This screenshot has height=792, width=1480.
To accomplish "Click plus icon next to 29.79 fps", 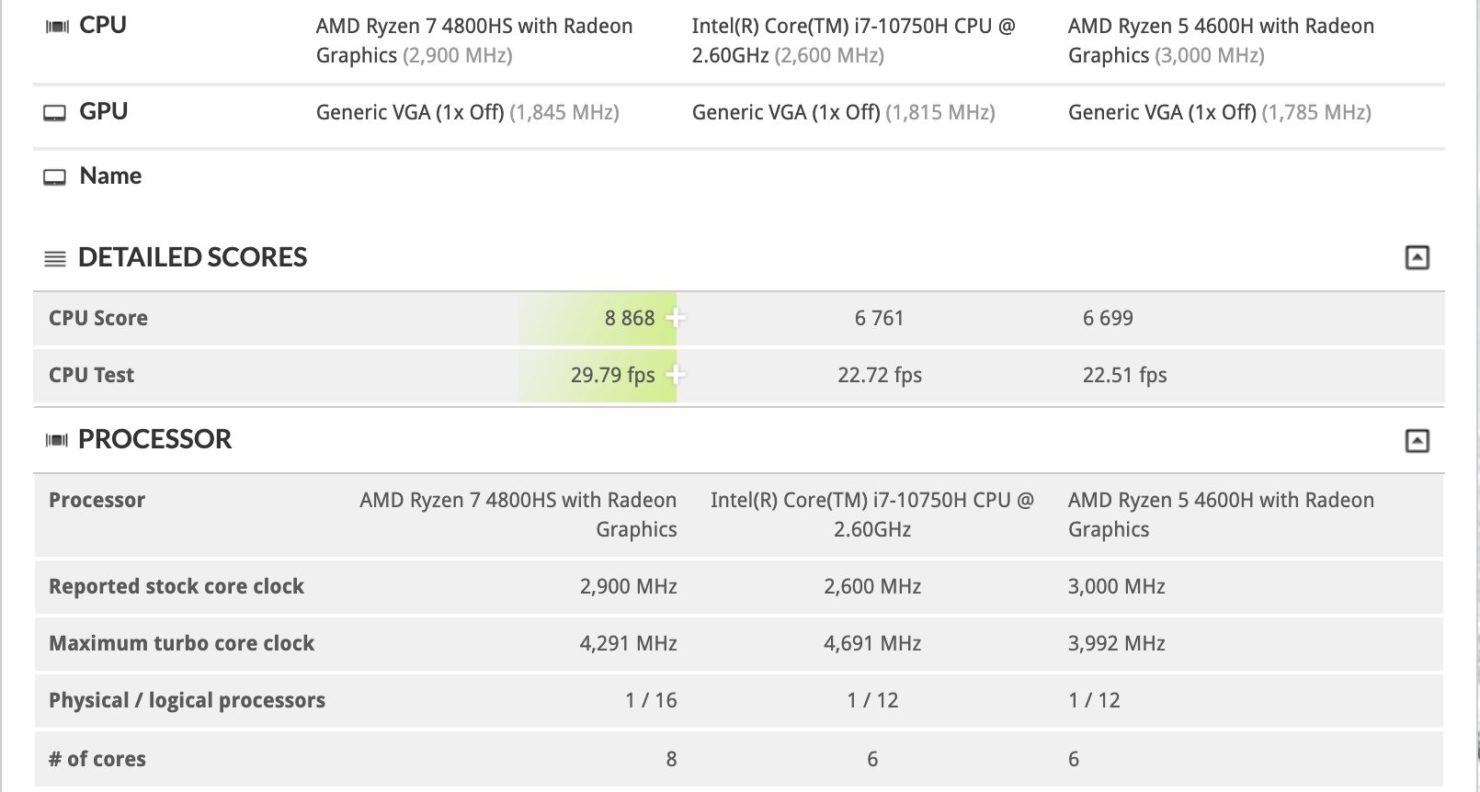I will click(677, 375).
